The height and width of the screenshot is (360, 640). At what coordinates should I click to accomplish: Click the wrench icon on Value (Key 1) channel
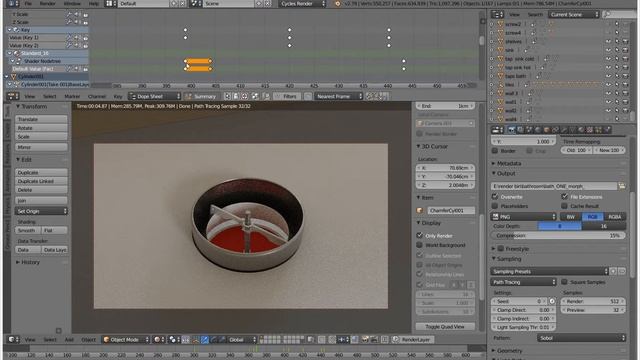click(x=69, y=38)
